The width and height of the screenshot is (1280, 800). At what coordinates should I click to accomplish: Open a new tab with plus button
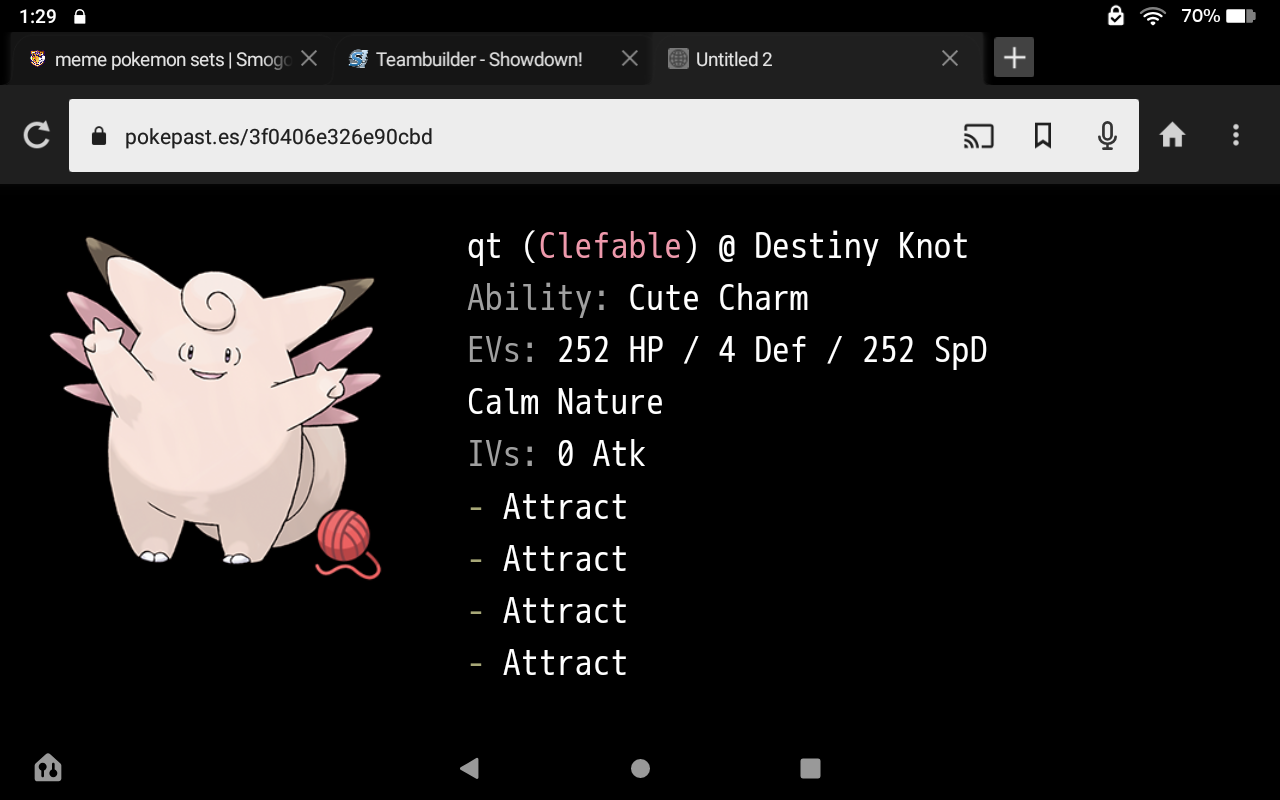tap(1014, 58)
